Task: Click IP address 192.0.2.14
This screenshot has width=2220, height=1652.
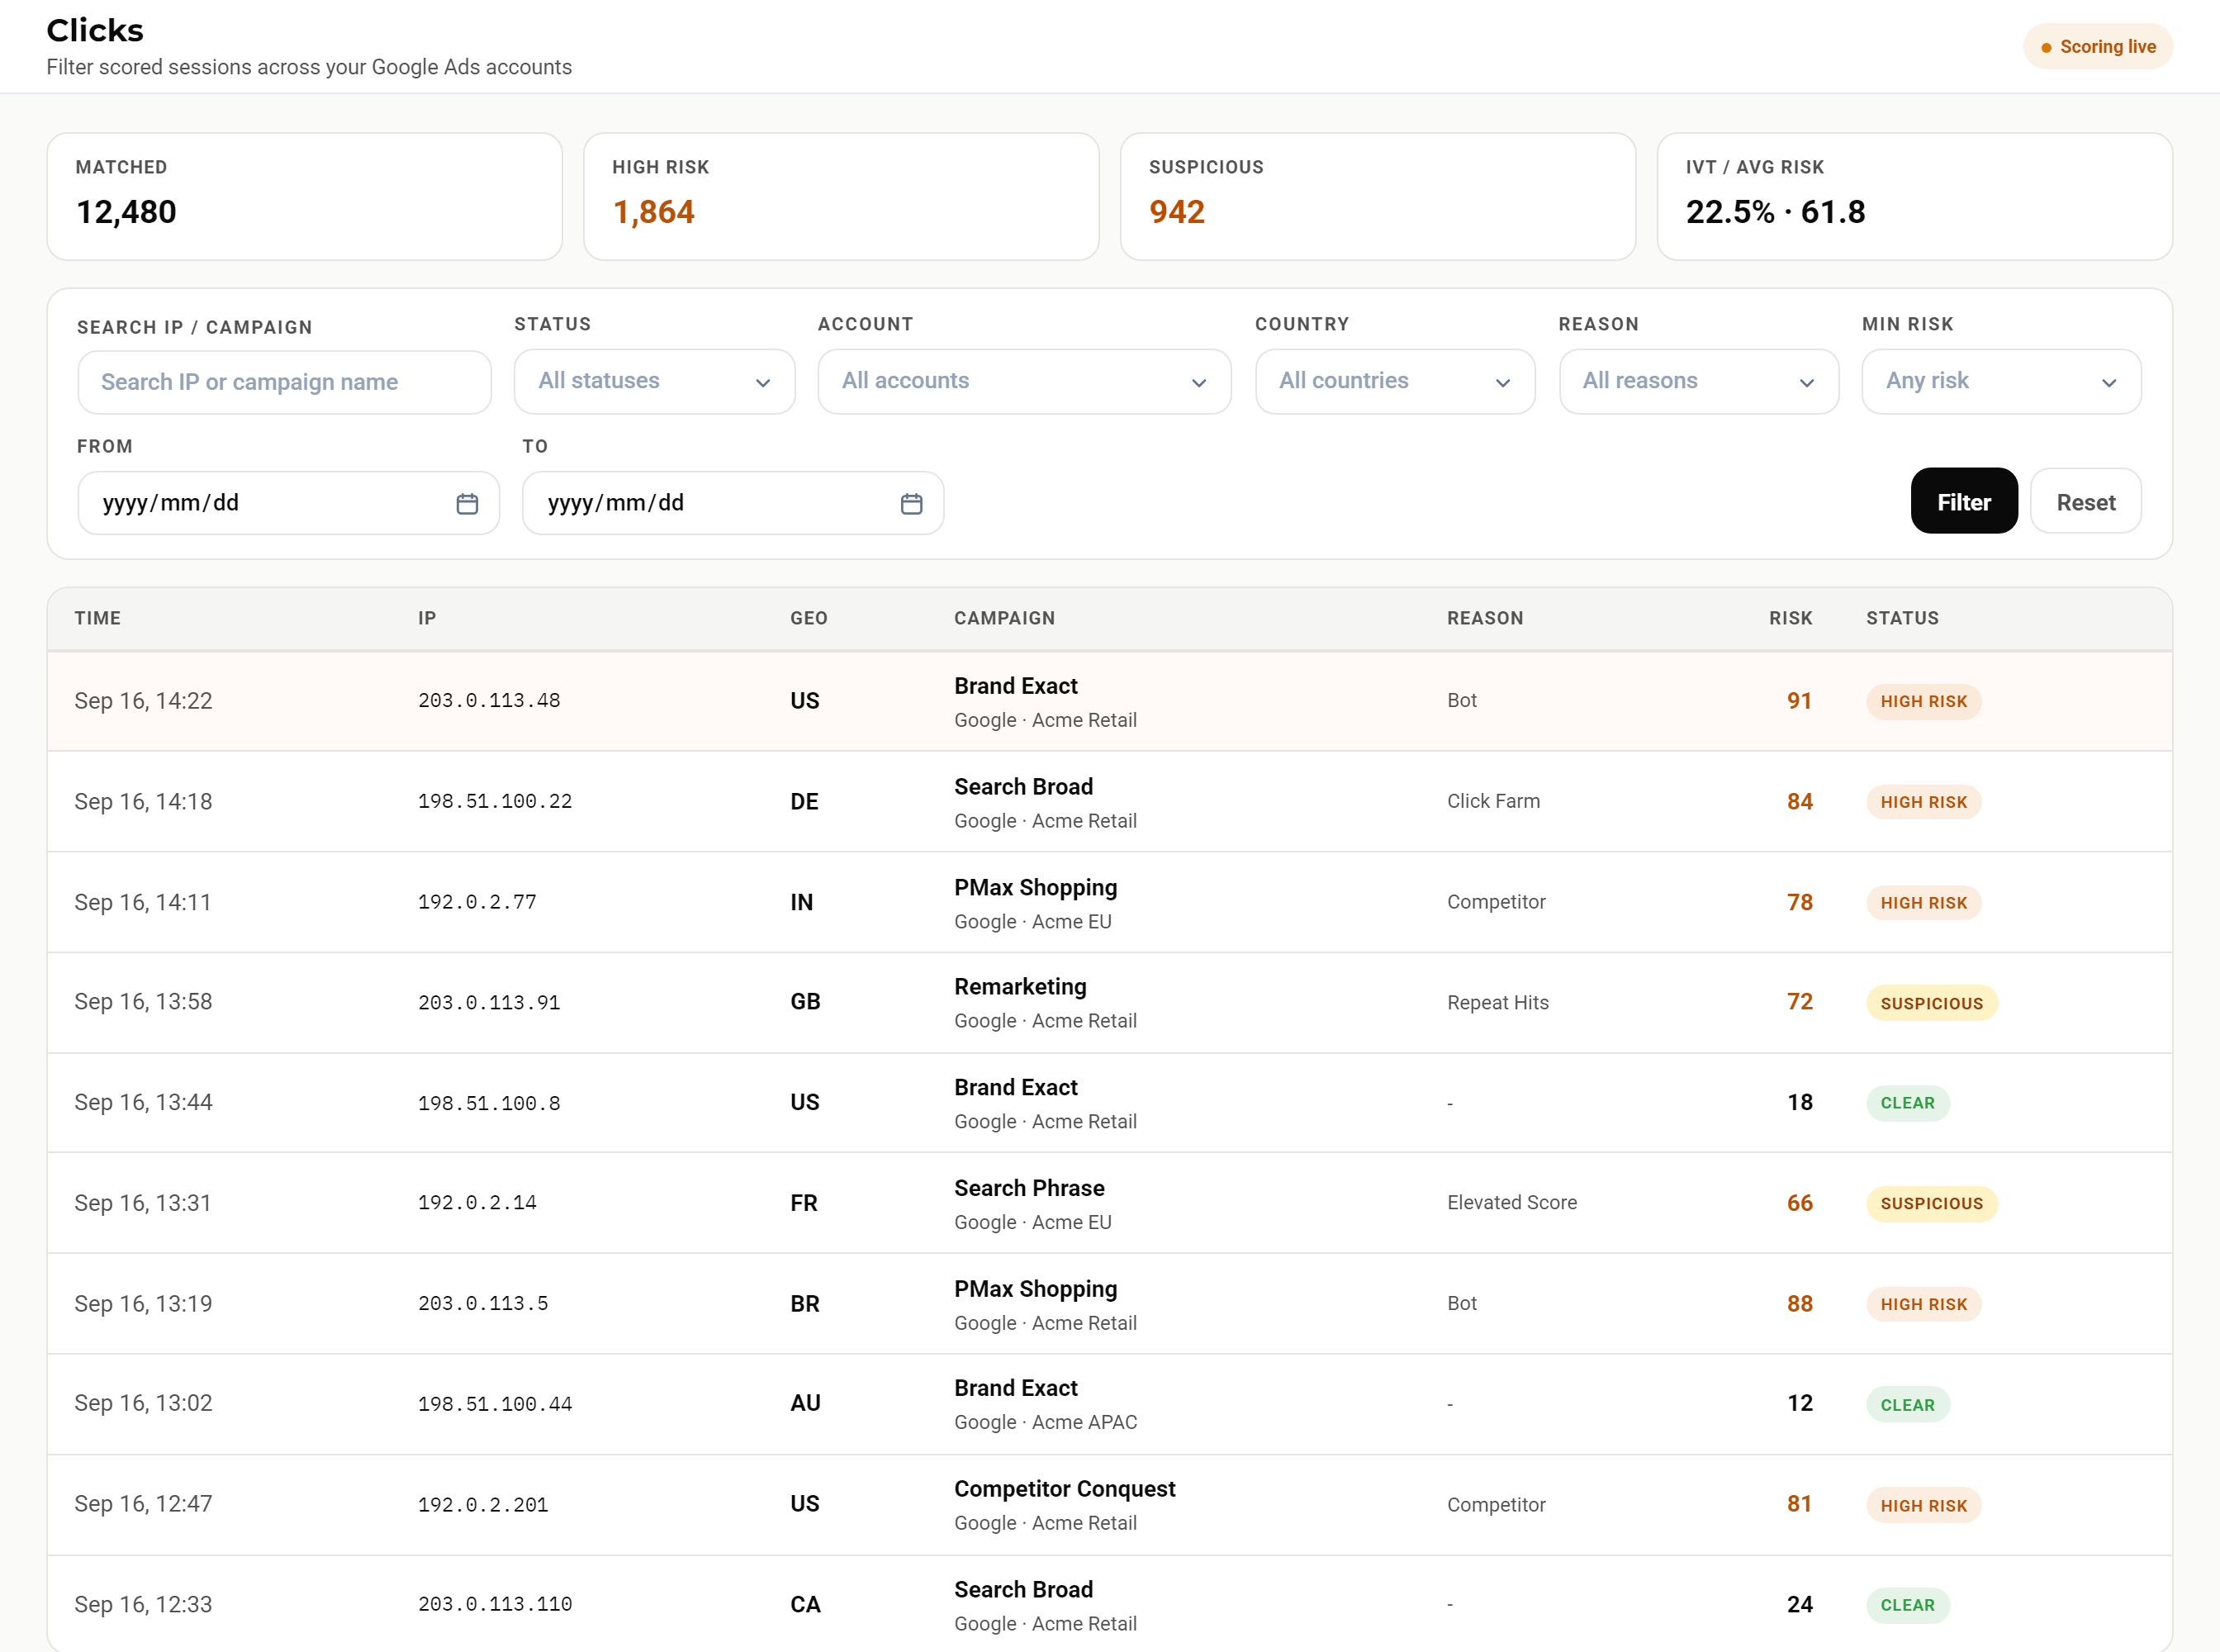Action: [x=477, y=1203]
